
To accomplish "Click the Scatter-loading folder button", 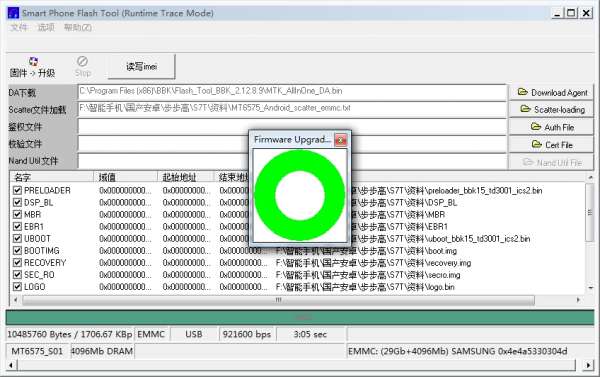I will click(551, 109).
